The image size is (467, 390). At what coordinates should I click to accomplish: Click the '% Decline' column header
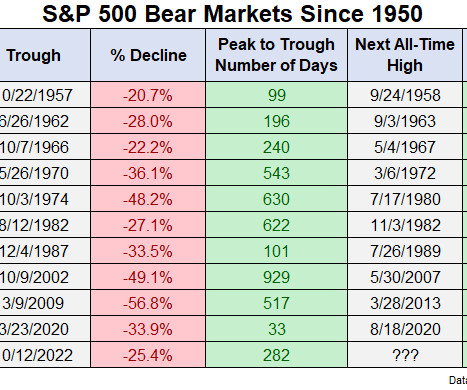coord(148,55)
